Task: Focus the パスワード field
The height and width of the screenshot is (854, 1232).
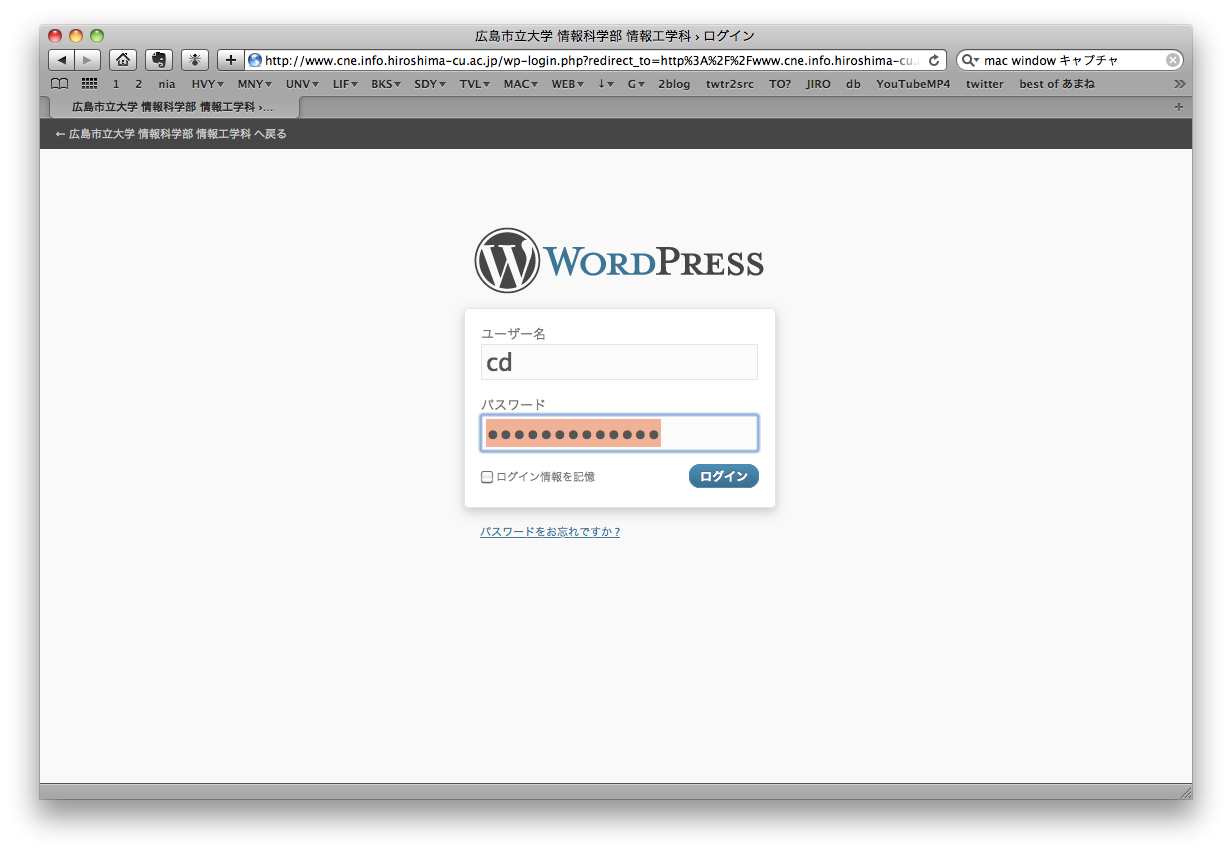Action: tap(619, 433)
